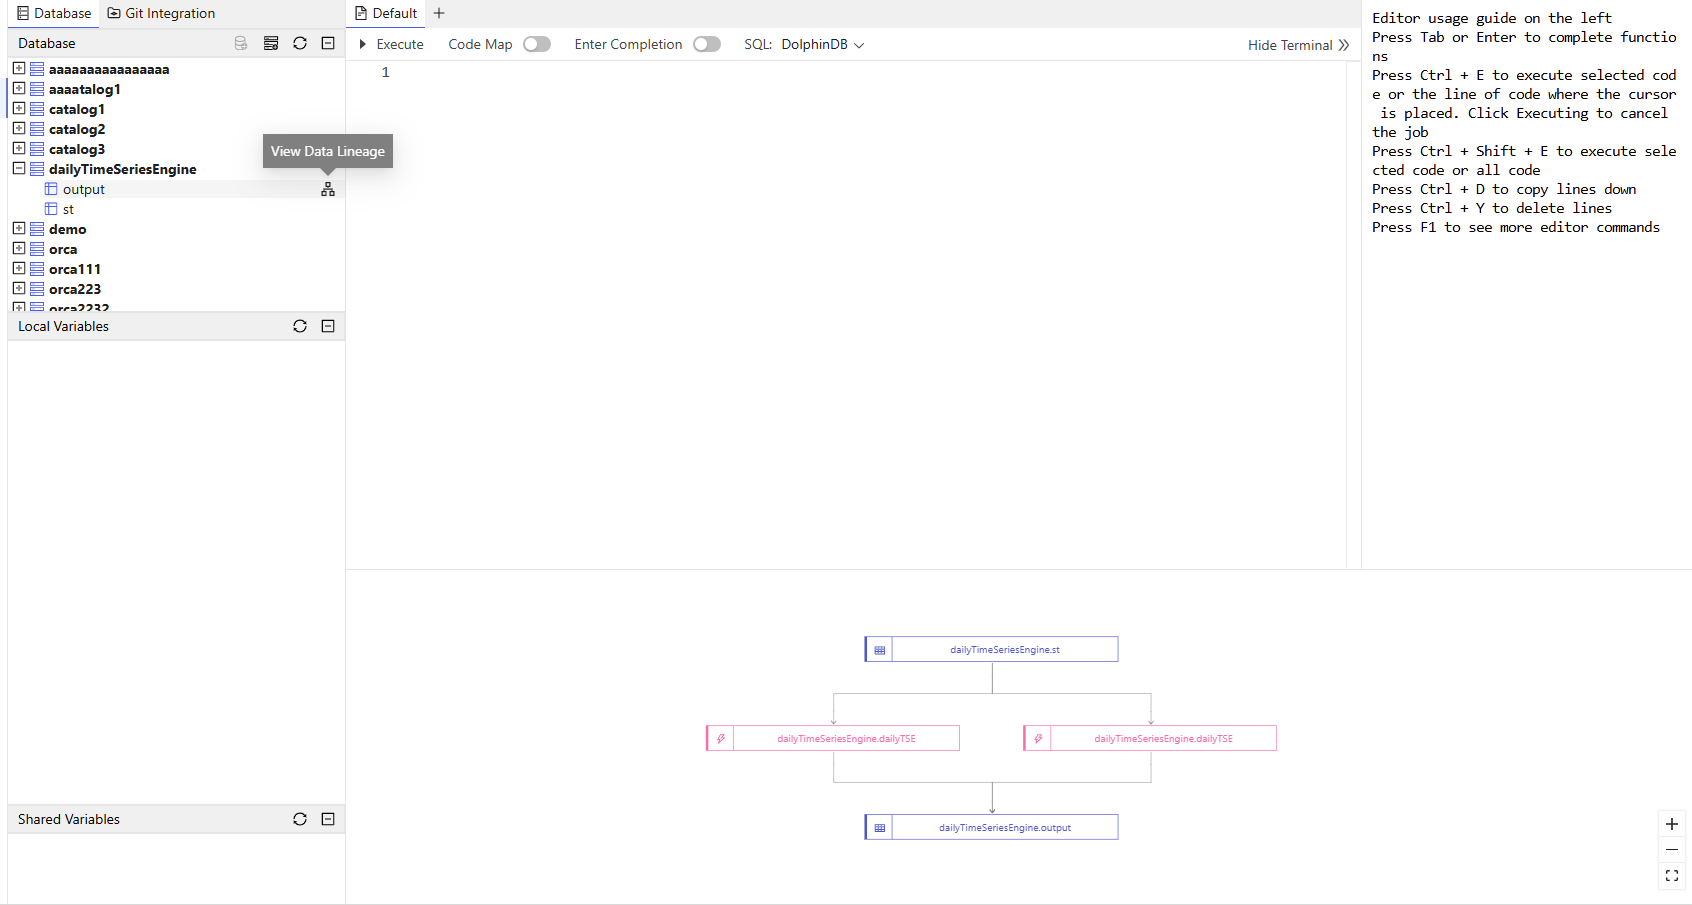Image resolution: width=1692 pixels, height=905 pixels.
Task: Open the SQL DolphinDB dropdown
Action: [x=822, y=44]
